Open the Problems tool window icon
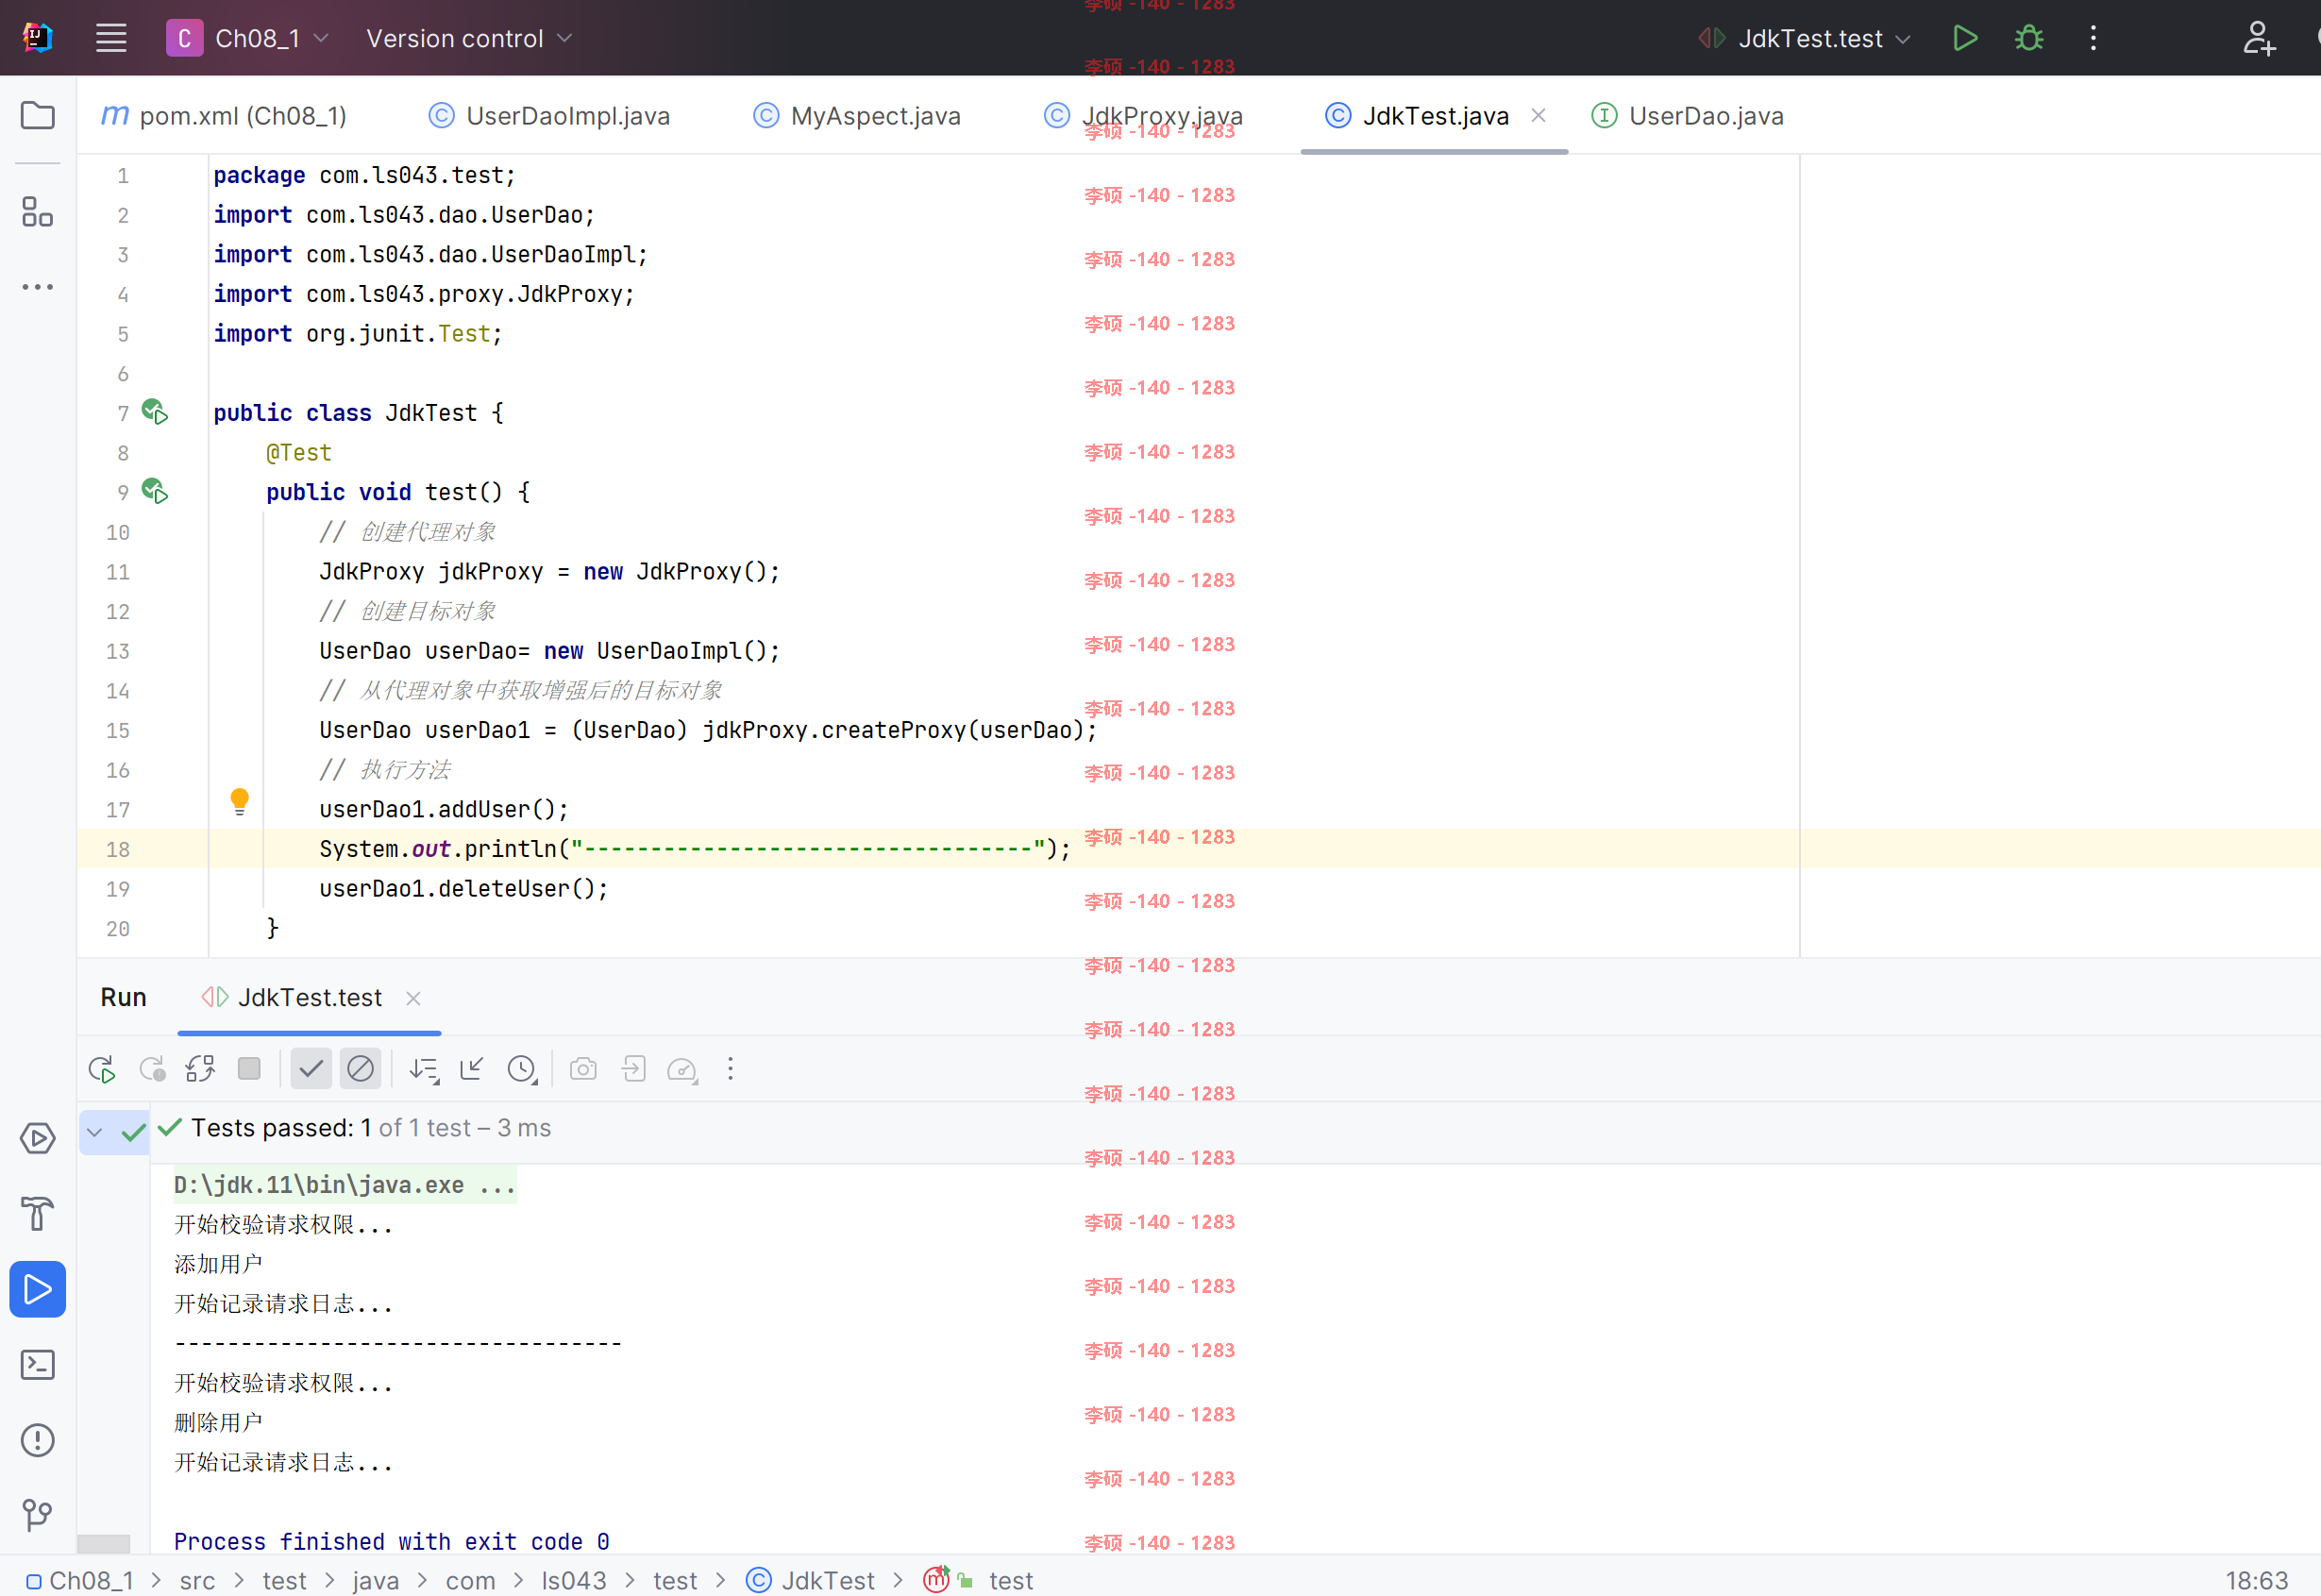The image size is (2321, 1596). 38,1440
